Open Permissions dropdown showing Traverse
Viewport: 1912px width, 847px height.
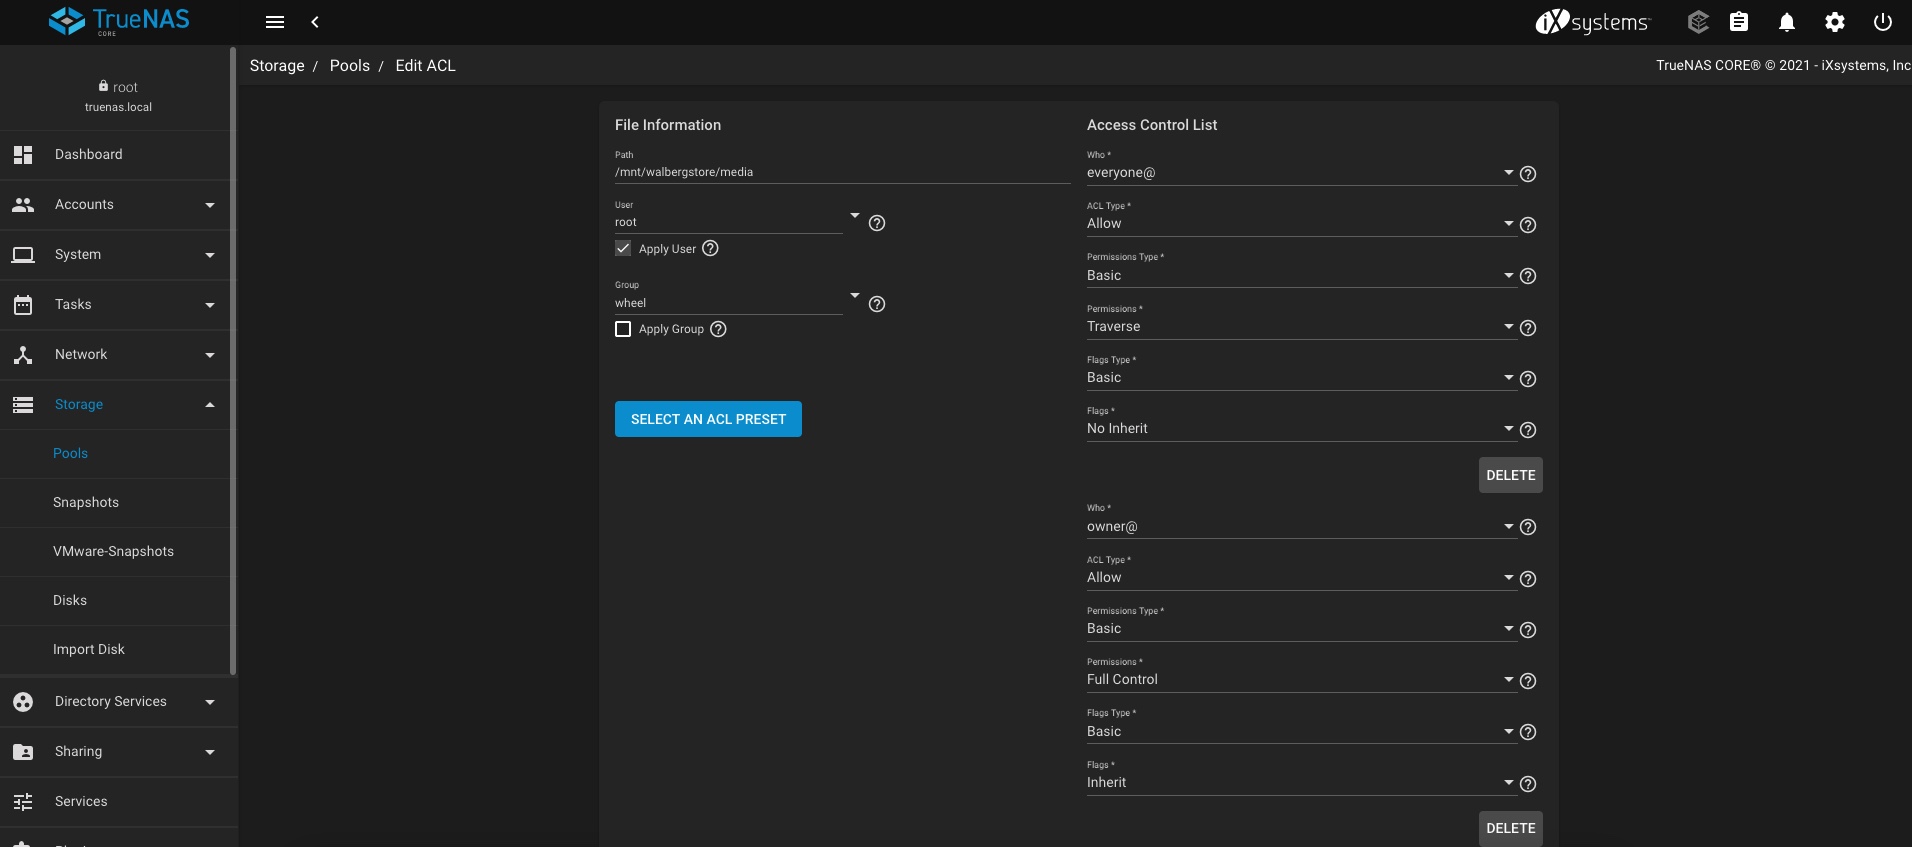coord(1301,327)
